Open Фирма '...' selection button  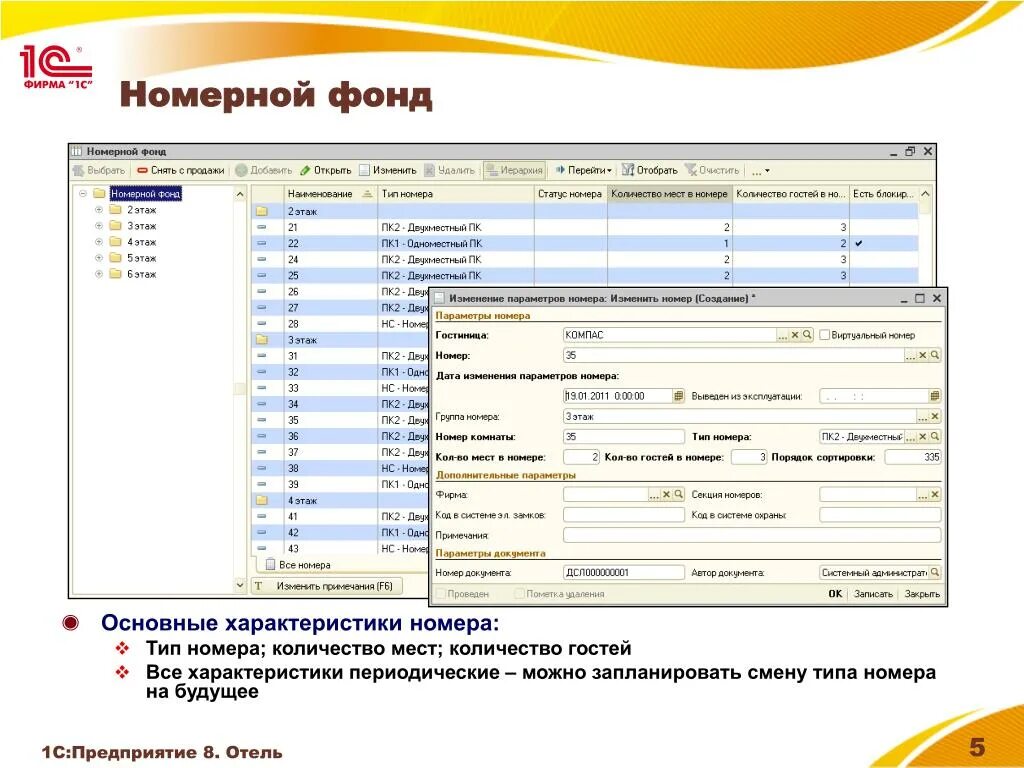654,495
